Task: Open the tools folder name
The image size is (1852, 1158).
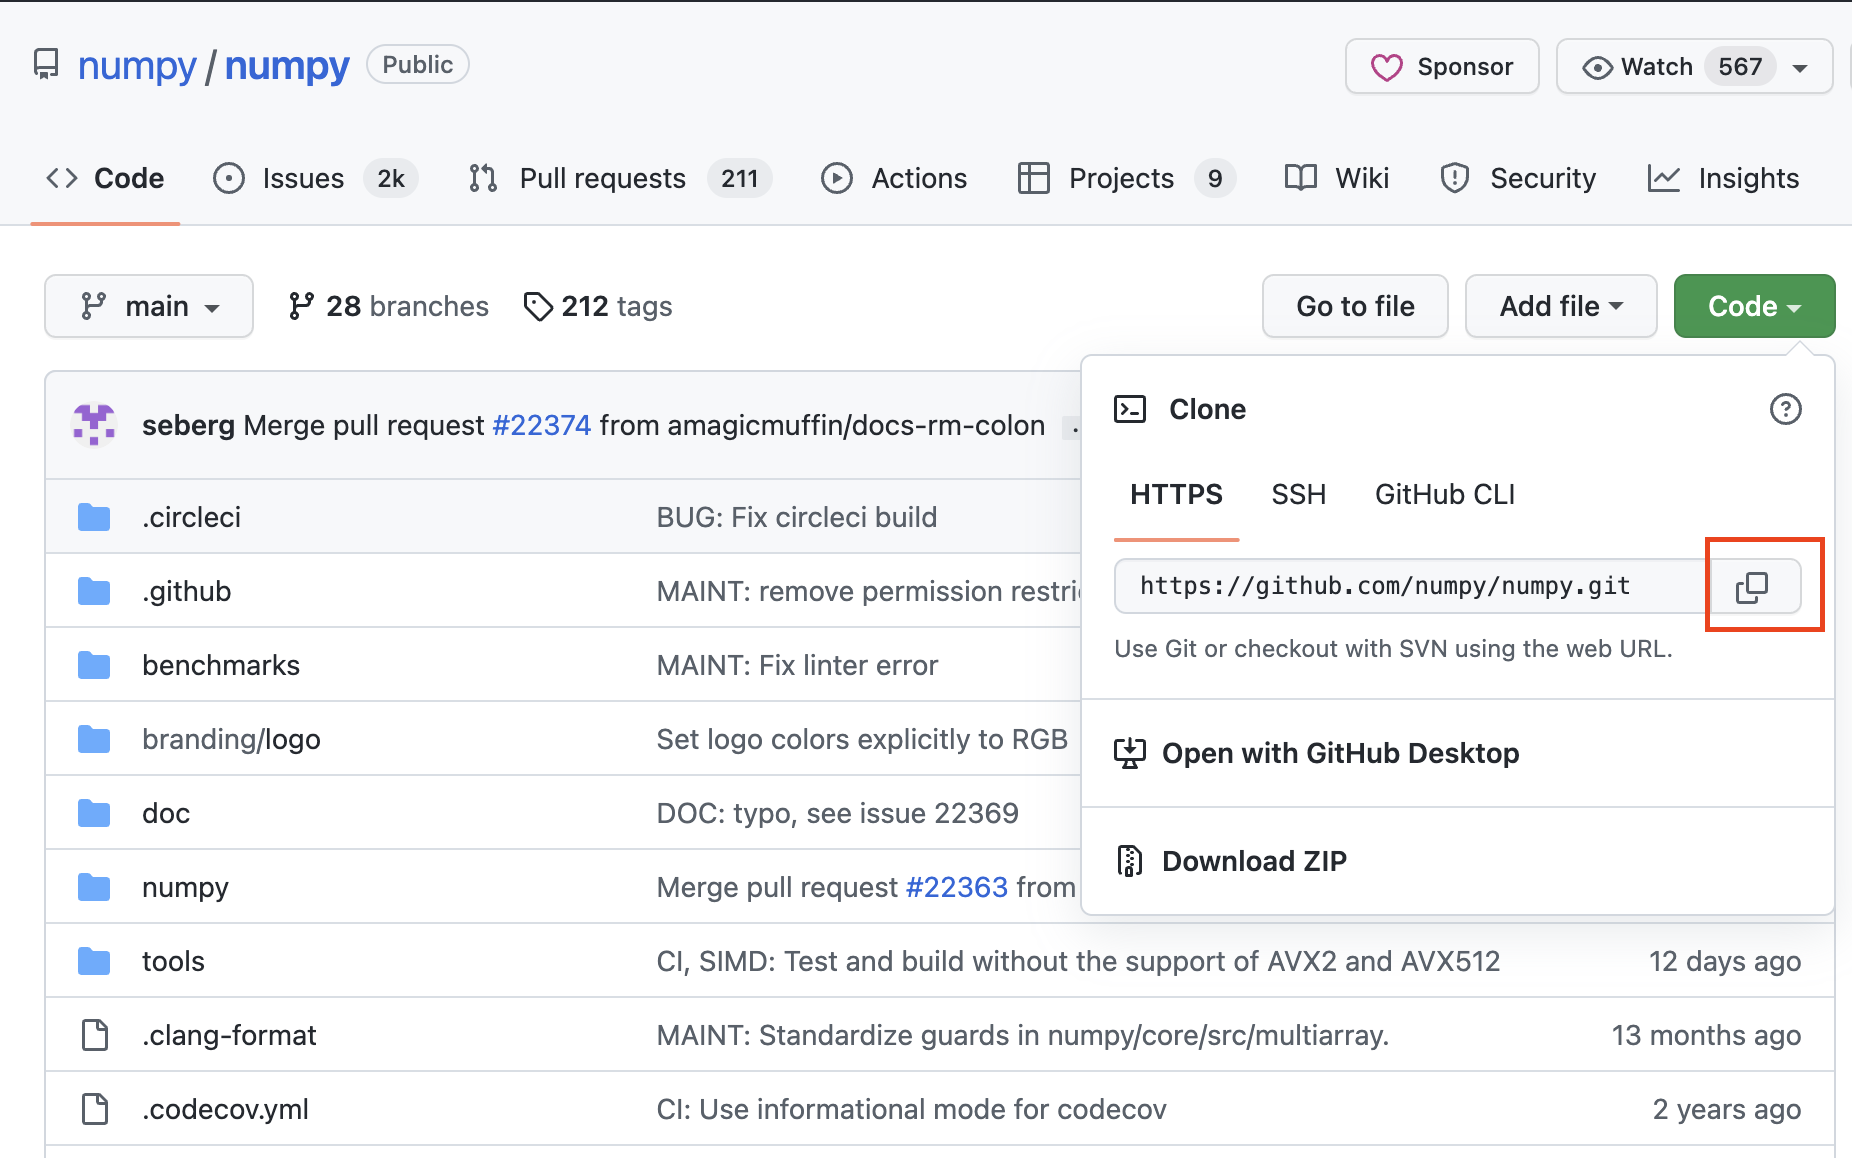Action: point(173,961)
